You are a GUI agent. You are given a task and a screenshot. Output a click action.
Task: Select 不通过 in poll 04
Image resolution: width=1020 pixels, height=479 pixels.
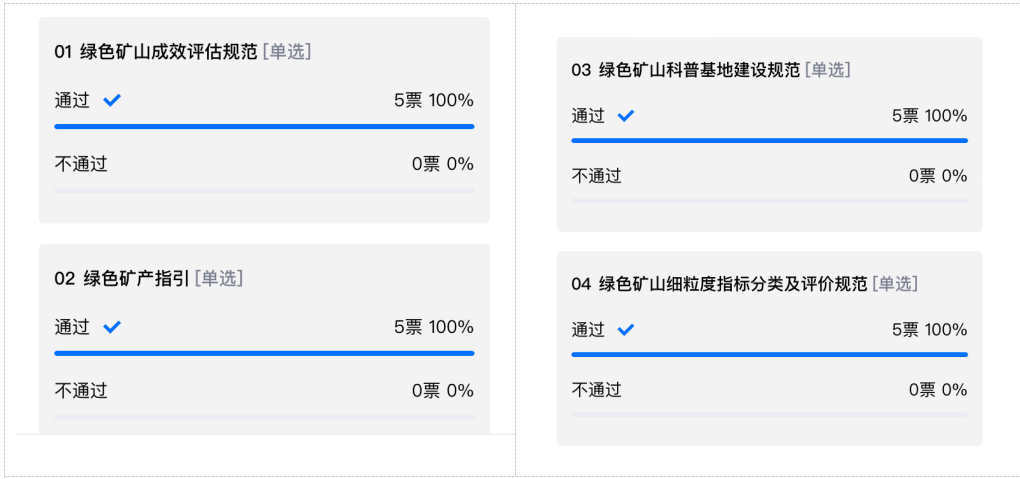click(x=597, y=390)
